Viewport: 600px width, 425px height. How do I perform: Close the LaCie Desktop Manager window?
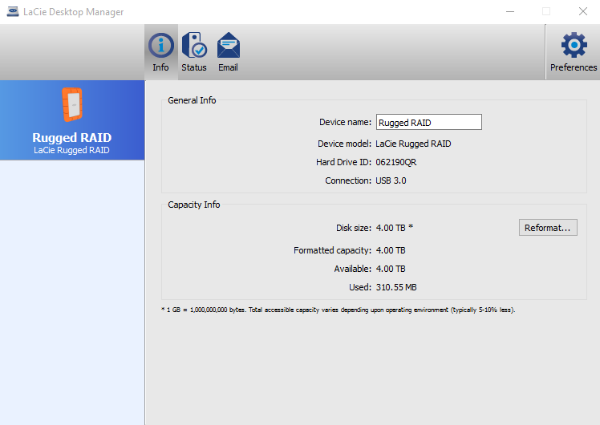583,11
